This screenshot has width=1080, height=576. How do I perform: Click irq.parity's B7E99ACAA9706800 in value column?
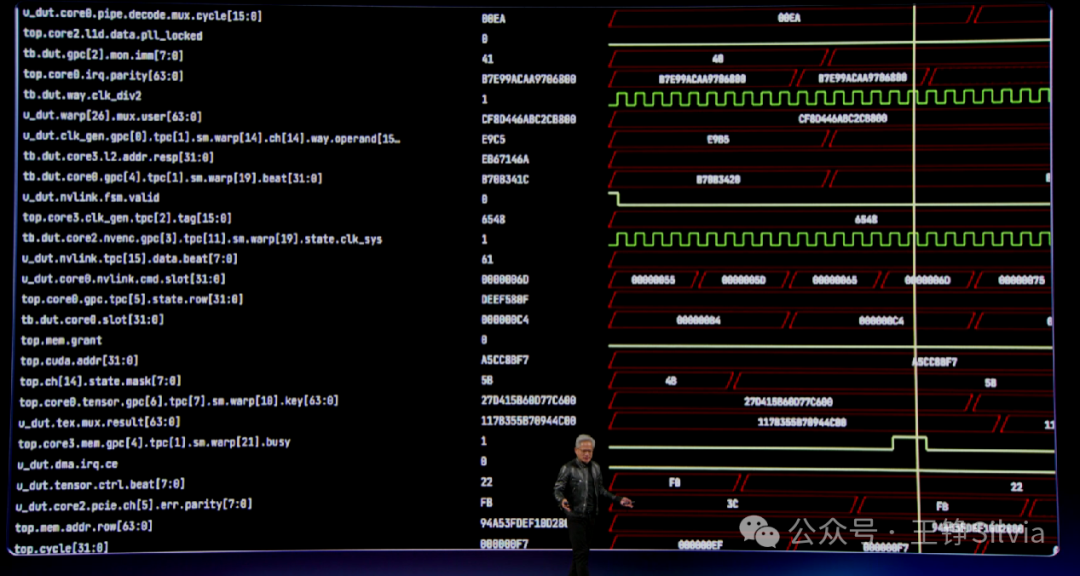(528, 79)
